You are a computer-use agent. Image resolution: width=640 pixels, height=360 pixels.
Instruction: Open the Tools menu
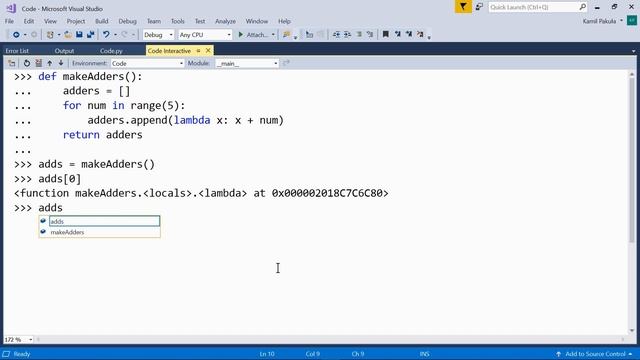[178, 21]
